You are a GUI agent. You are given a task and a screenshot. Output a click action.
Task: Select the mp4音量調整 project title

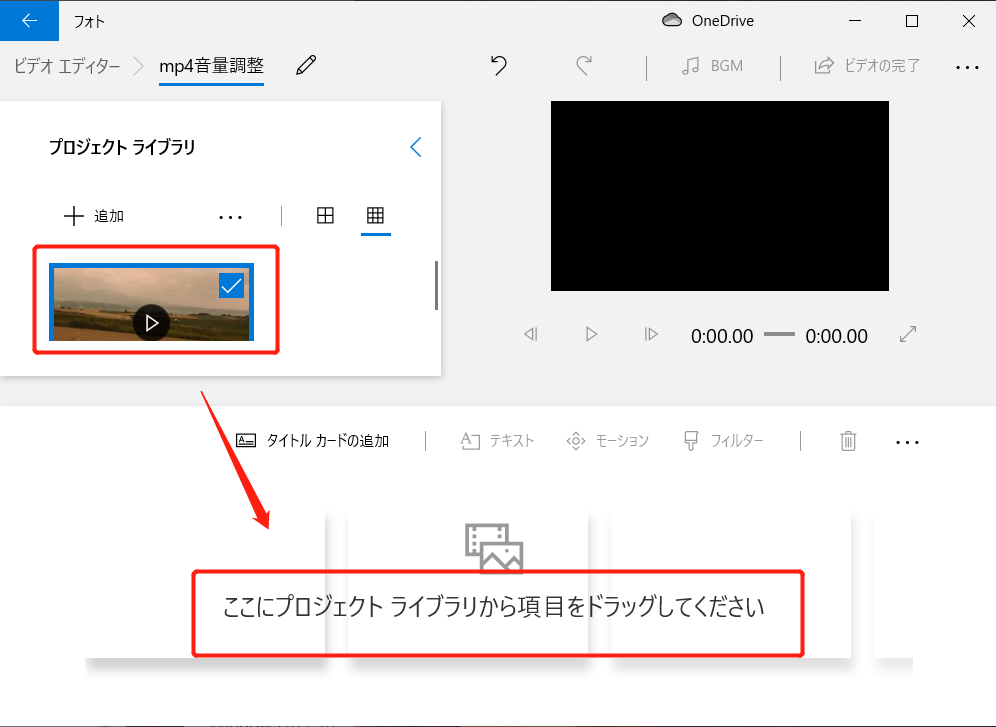212,66
